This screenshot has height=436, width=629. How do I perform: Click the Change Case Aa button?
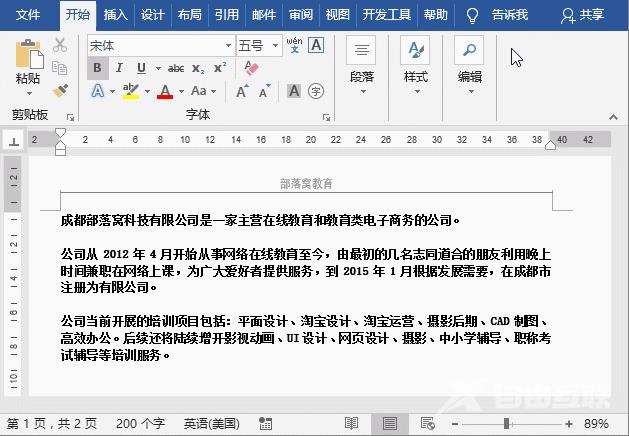click(x=199, y=91)
